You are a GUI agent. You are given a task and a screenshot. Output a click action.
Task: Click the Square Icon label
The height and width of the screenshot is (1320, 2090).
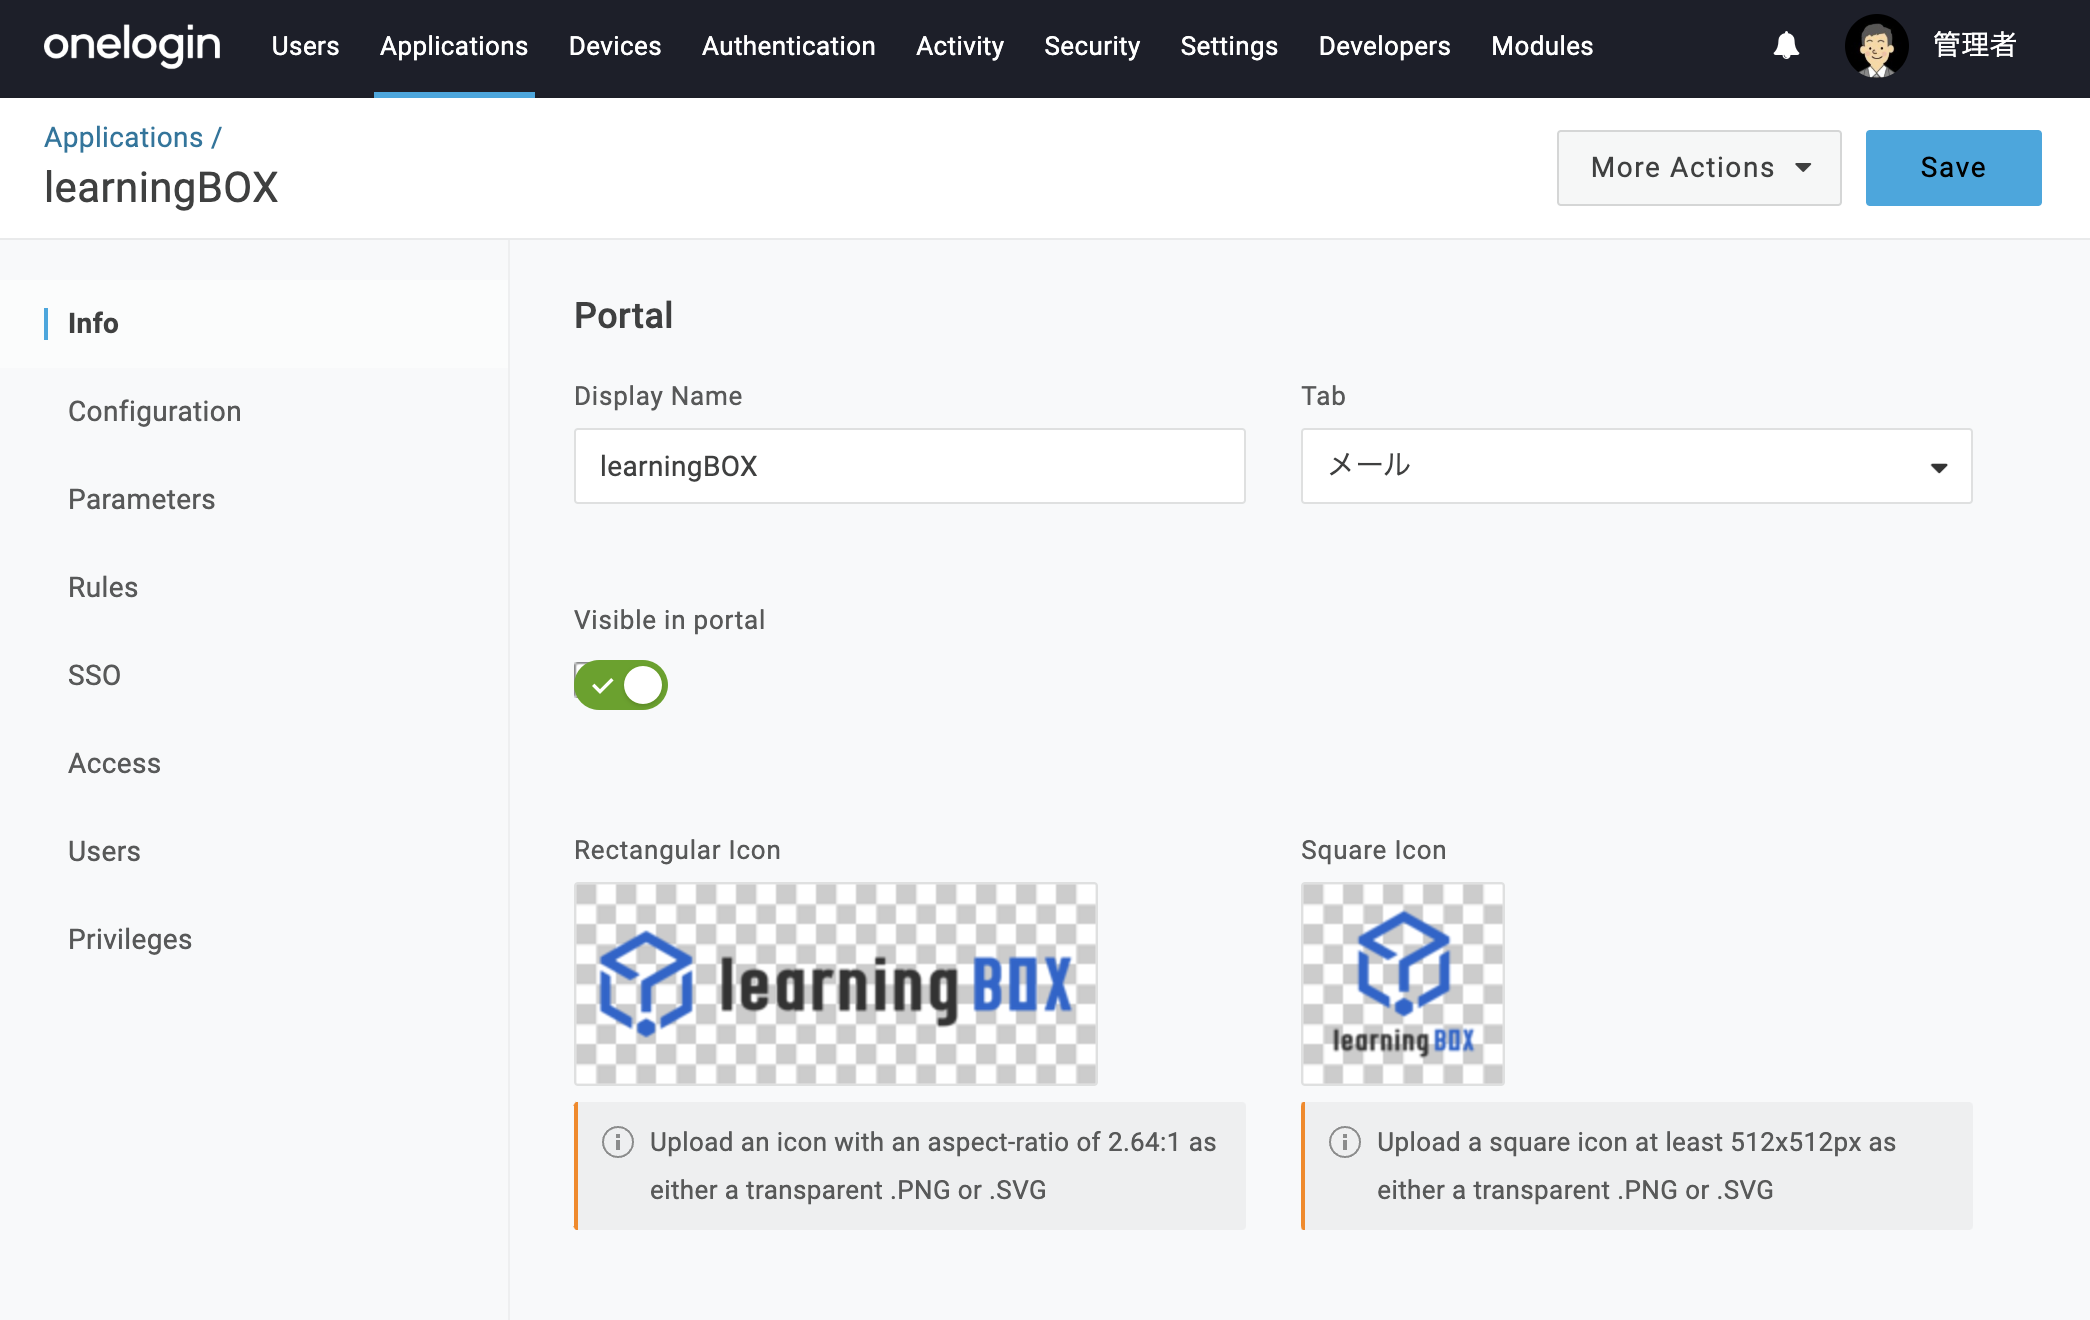tap(1373, 850)
